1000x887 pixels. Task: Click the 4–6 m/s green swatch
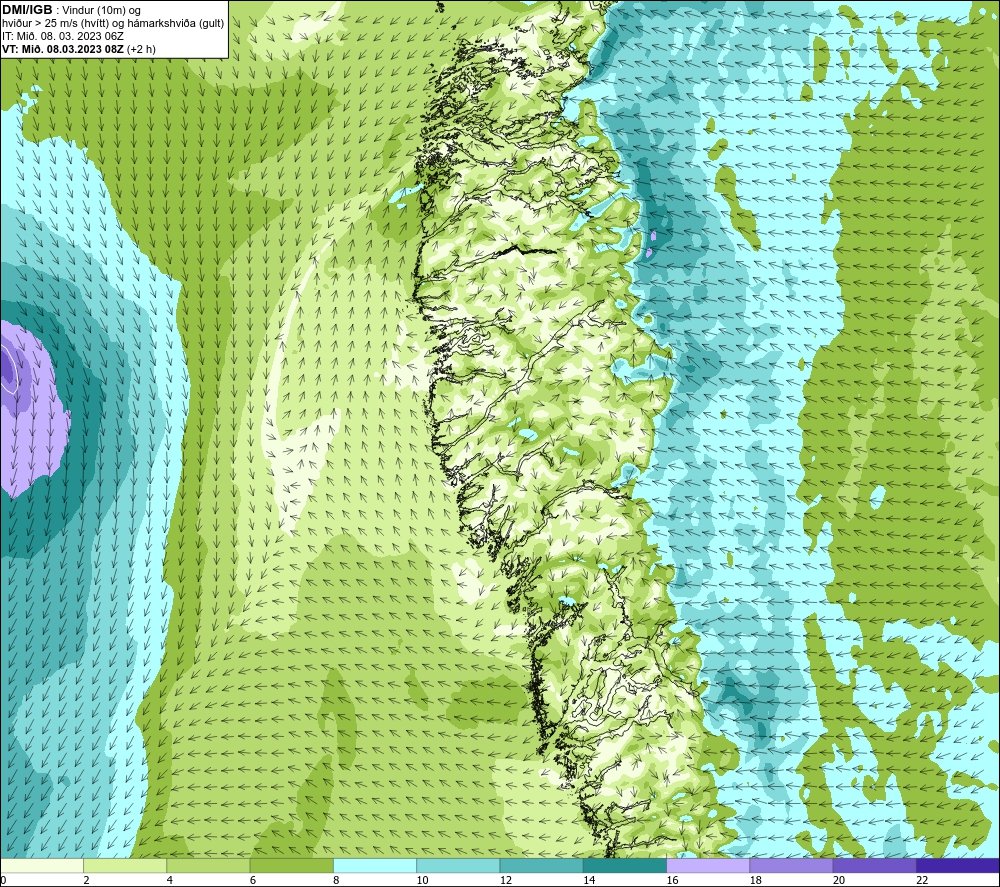tap(208, 865)
